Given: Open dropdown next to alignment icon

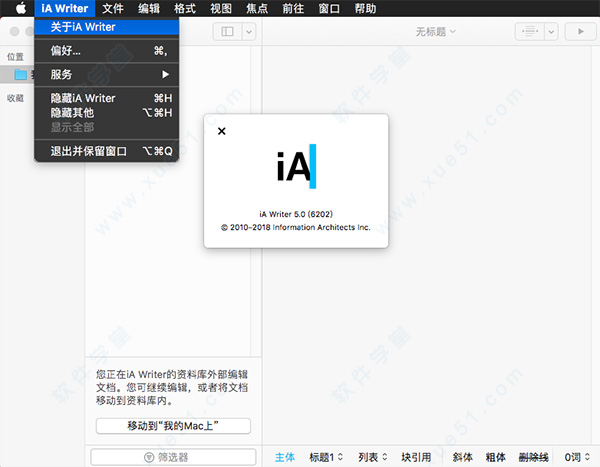Looking at the screenshot, I should pyautogui.click(x=551, y=31).
